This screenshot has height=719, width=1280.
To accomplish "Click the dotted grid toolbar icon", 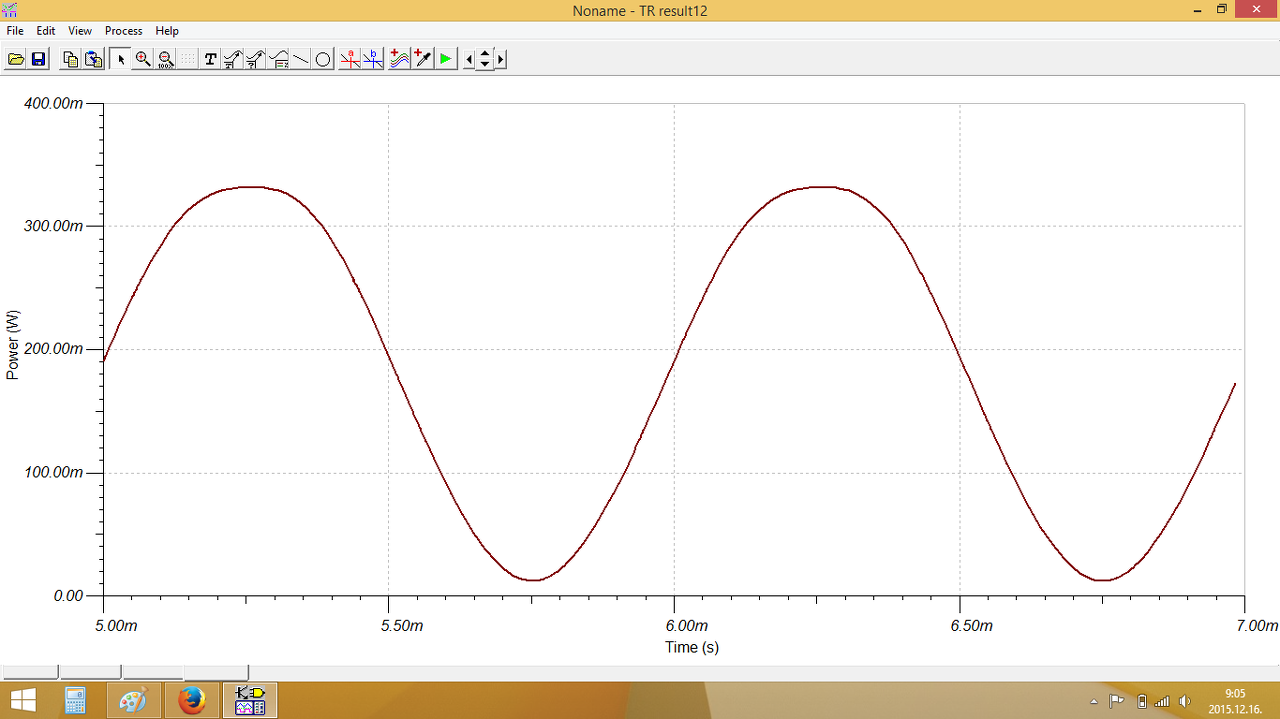I will (188, 59).
